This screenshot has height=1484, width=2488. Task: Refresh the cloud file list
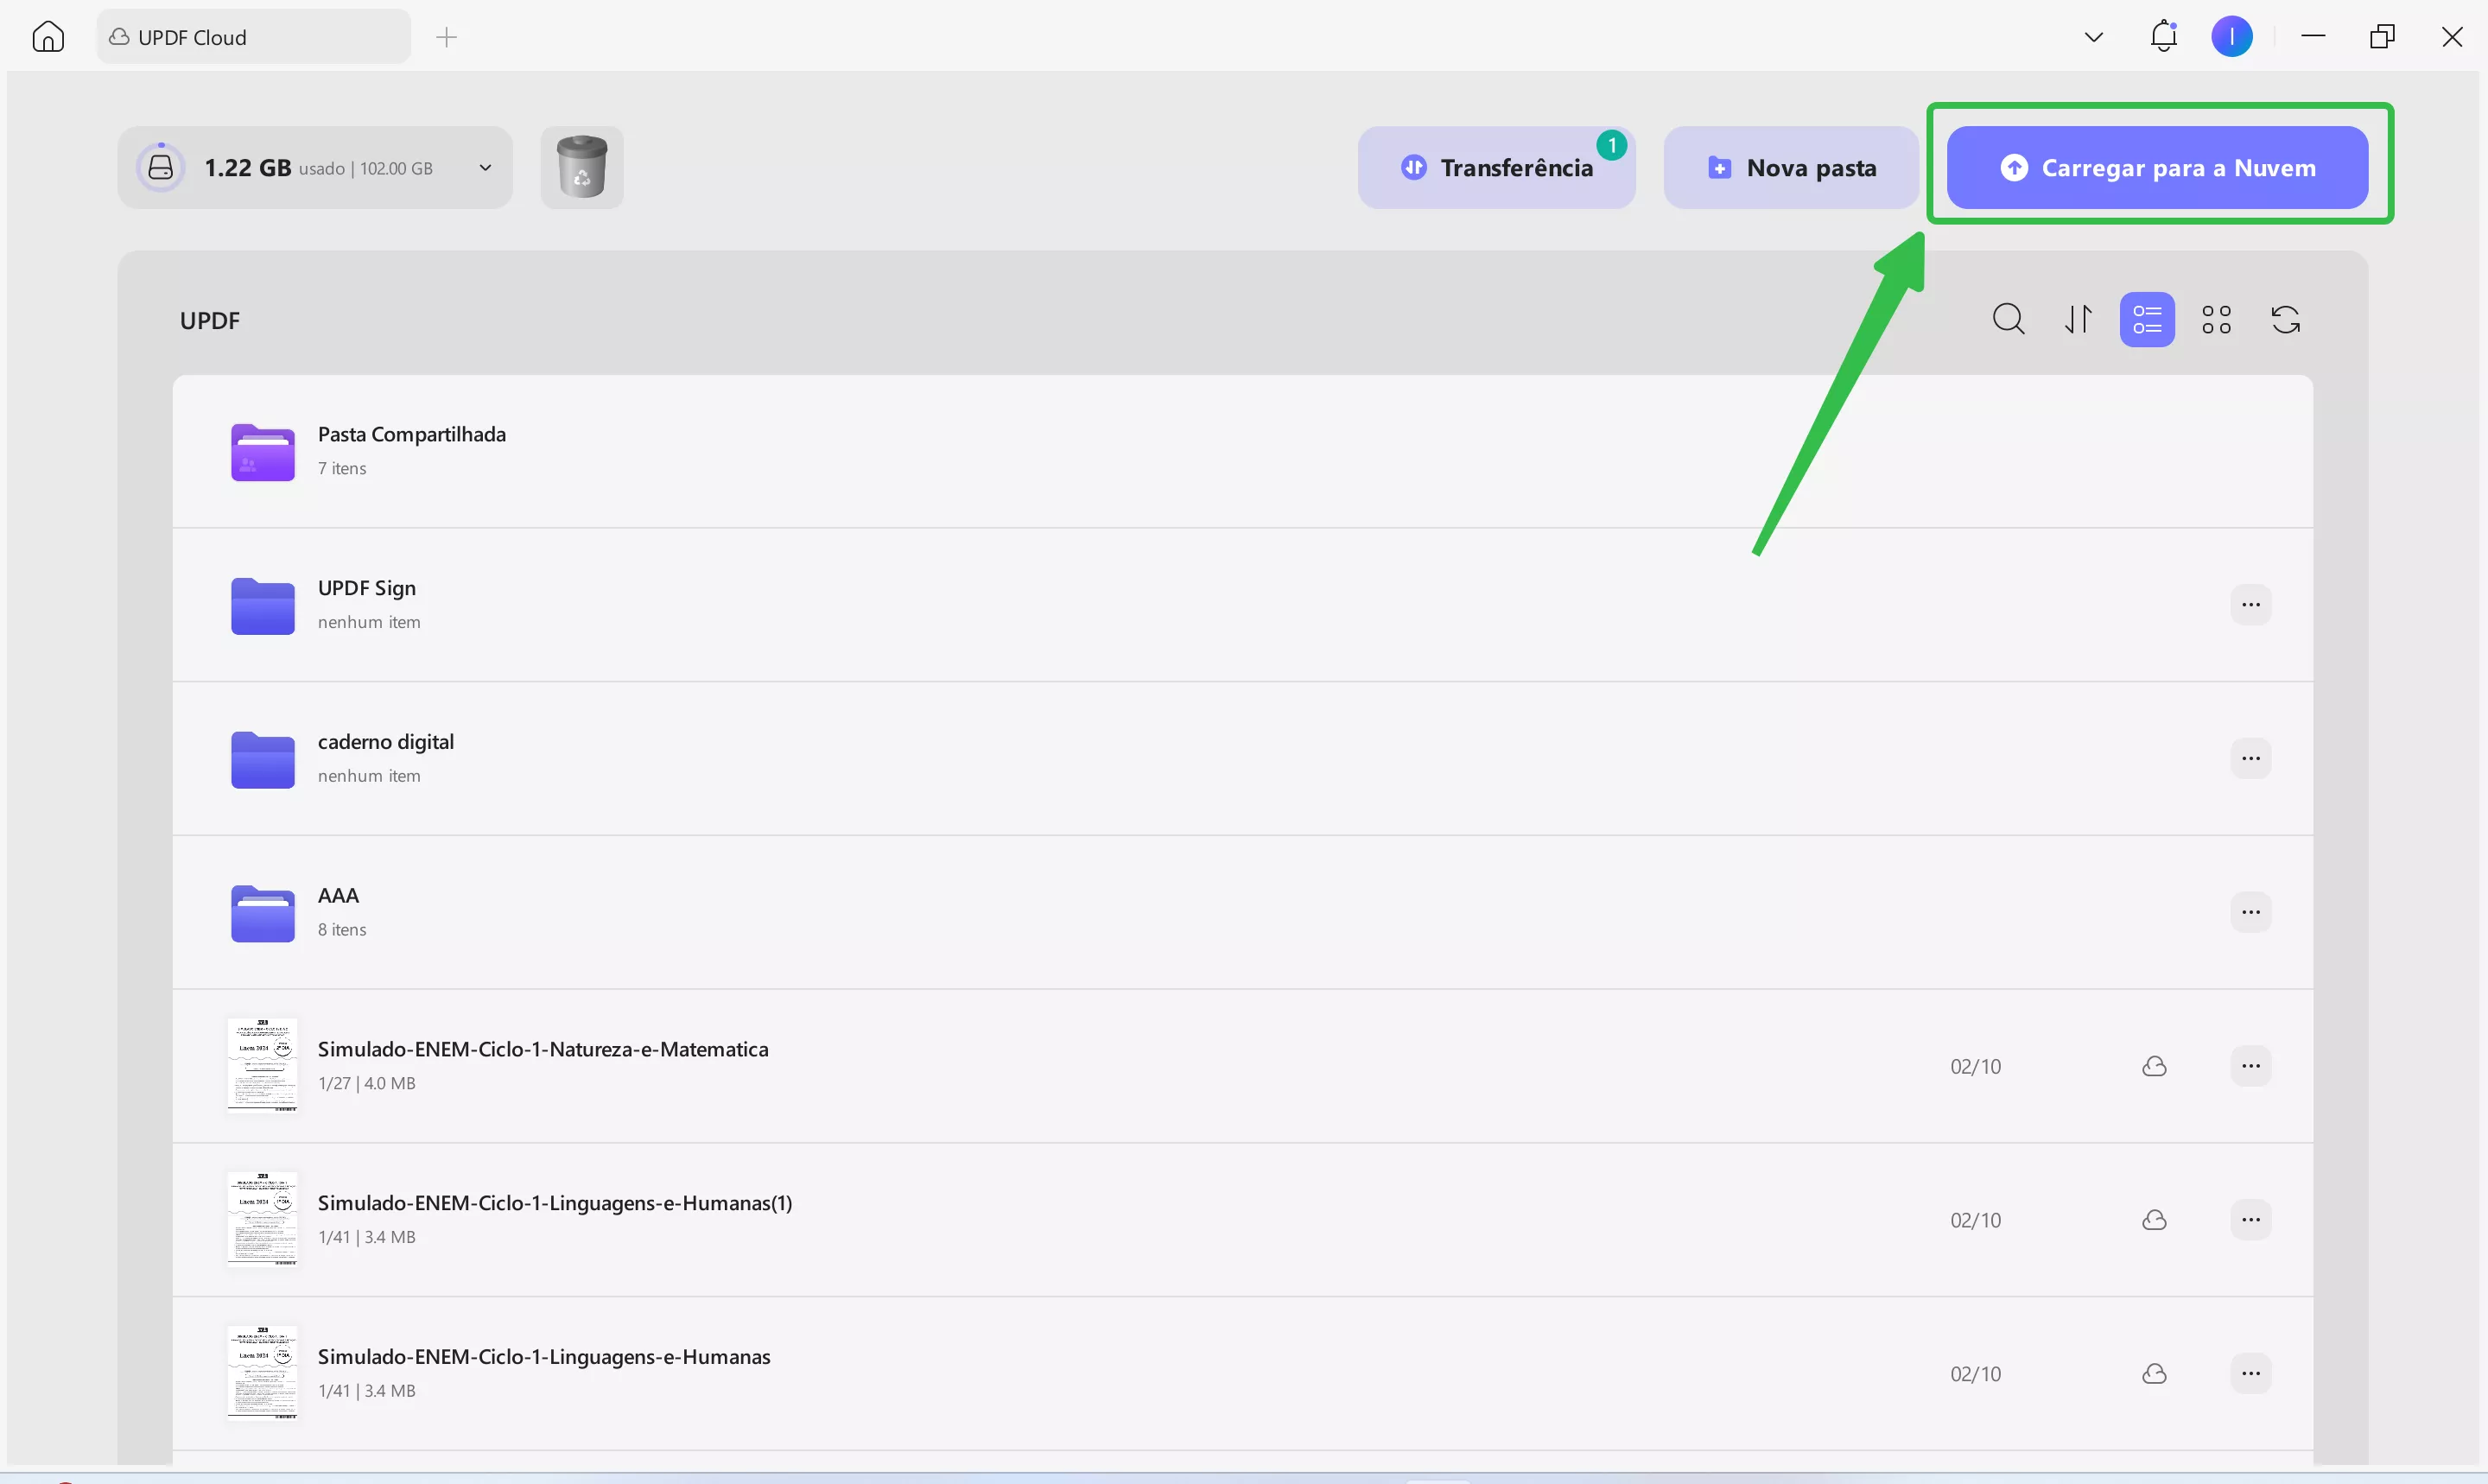click(x=2286, y=320)
